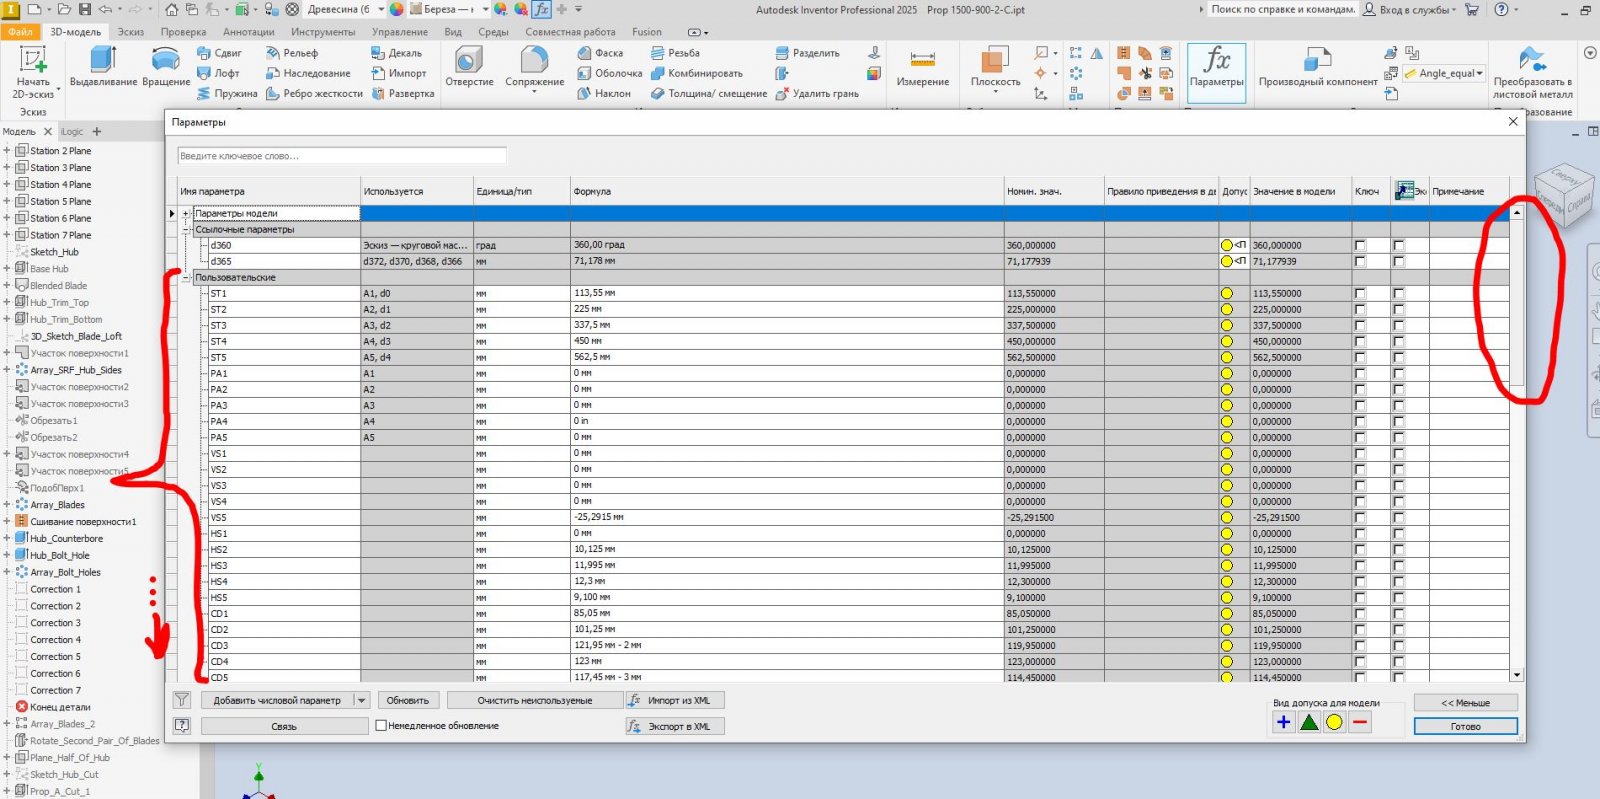Choose the Оболочка shell tool
The image size is (1600, 799).
point(610,73)
